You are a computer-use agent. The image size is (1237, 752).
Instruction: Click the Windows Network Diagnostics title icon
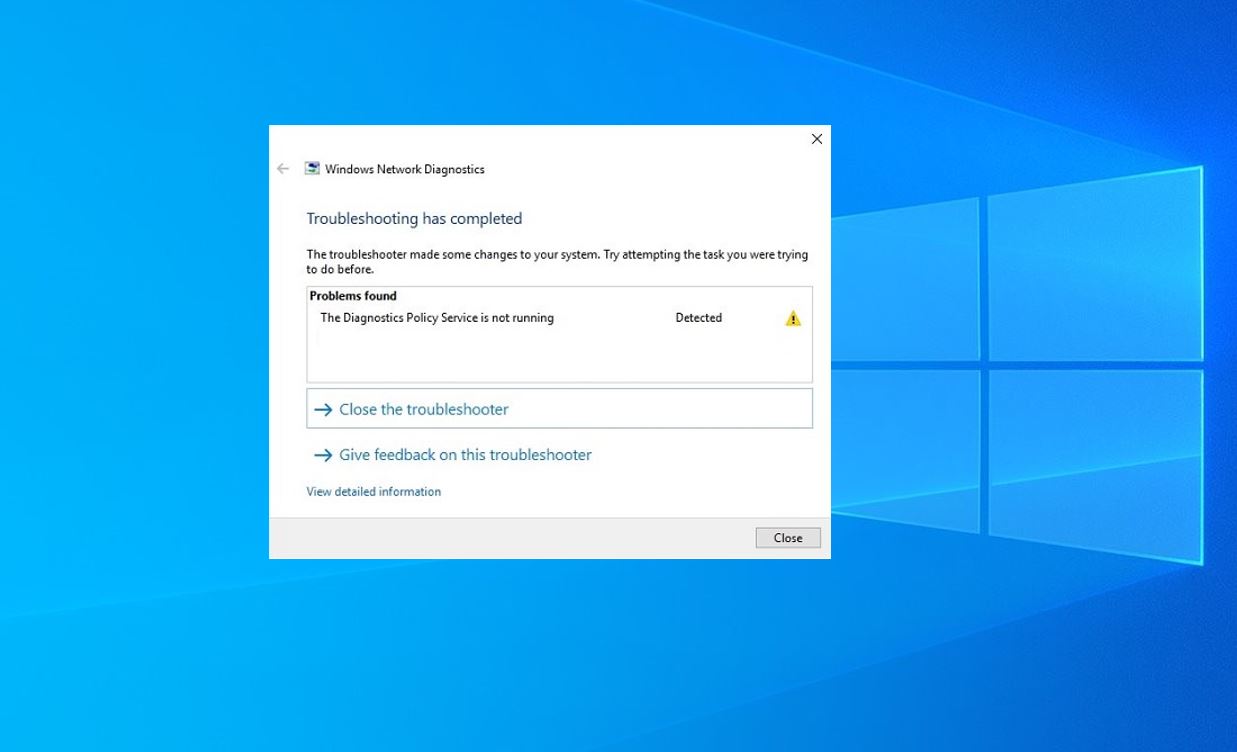312,169
